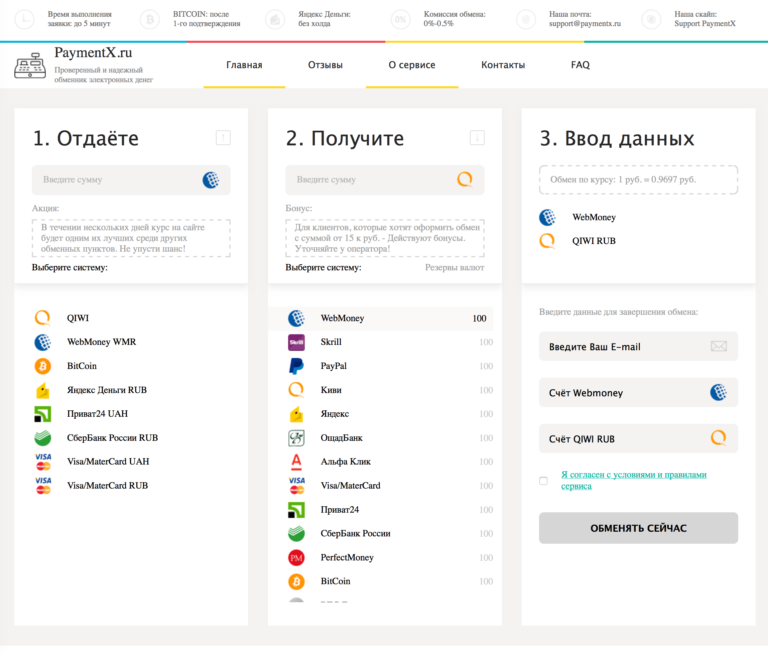Open the terms and rules agreement link

[633, 480]
